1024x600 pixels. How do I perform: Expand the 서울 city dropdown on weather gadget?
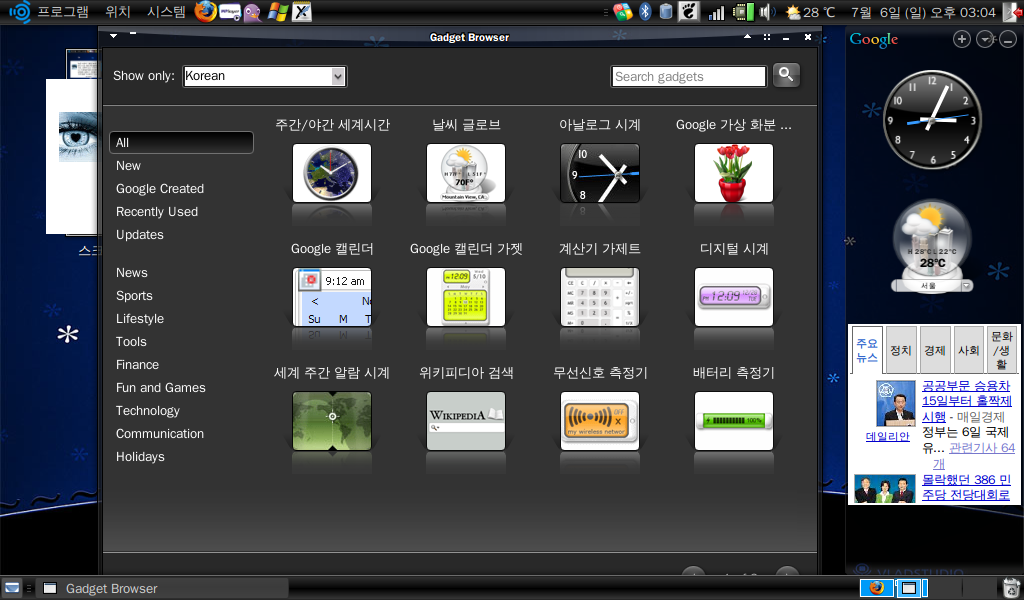pos(967,286)
